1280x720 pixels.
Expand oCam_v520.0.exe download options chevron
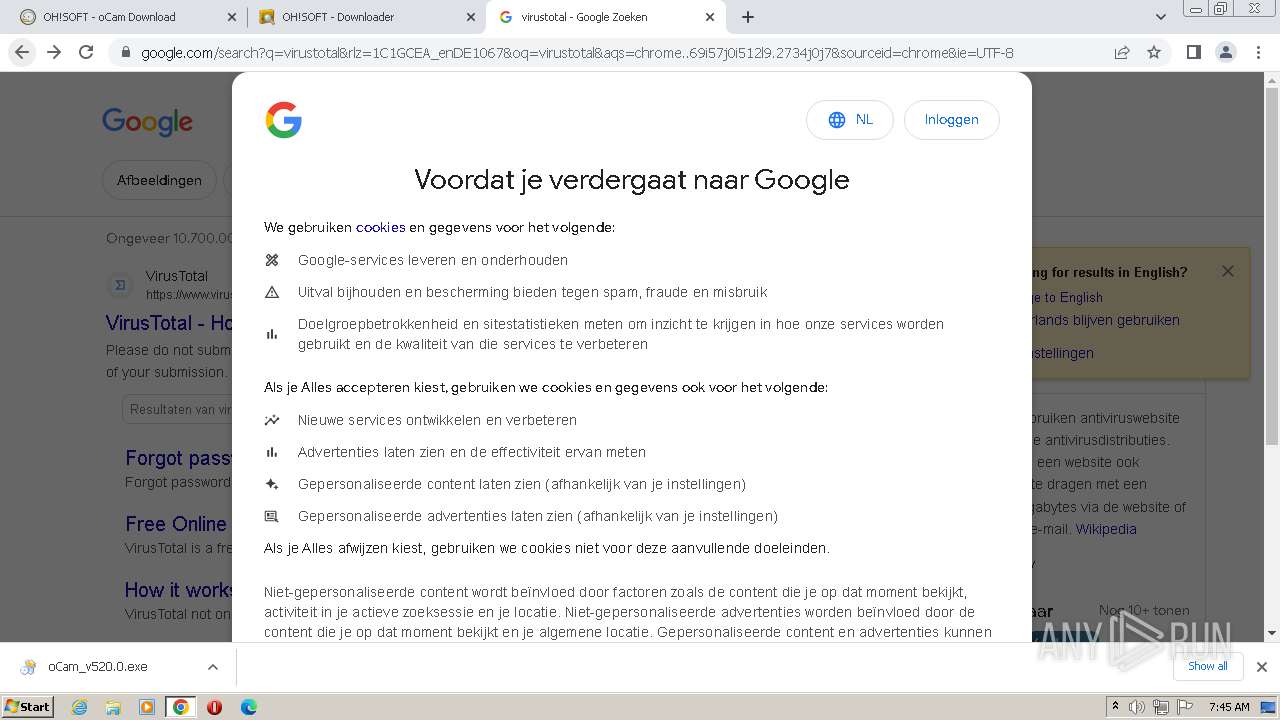coord(212,667)
